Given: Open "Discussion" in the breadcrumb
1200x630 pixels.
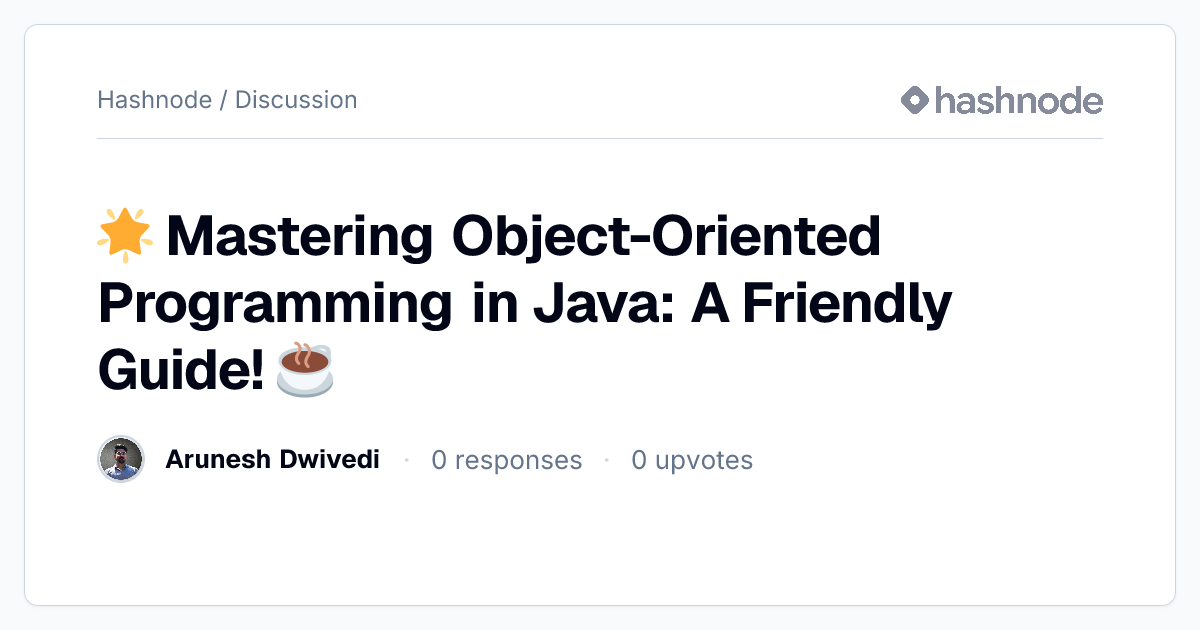Looking at the screenshot, I should pyautogui.click(x=296, y=100).
